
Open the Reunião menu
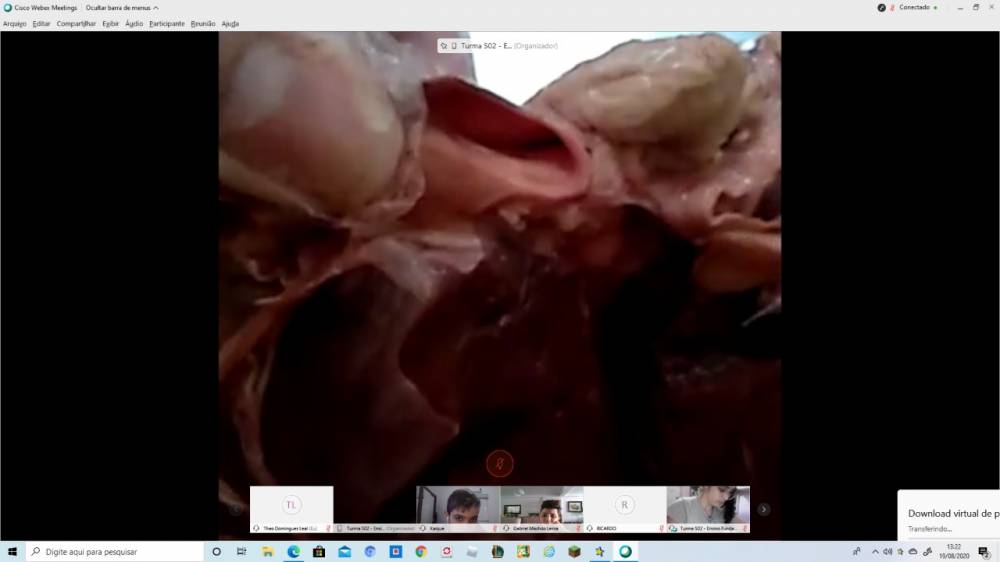(203, 23)
